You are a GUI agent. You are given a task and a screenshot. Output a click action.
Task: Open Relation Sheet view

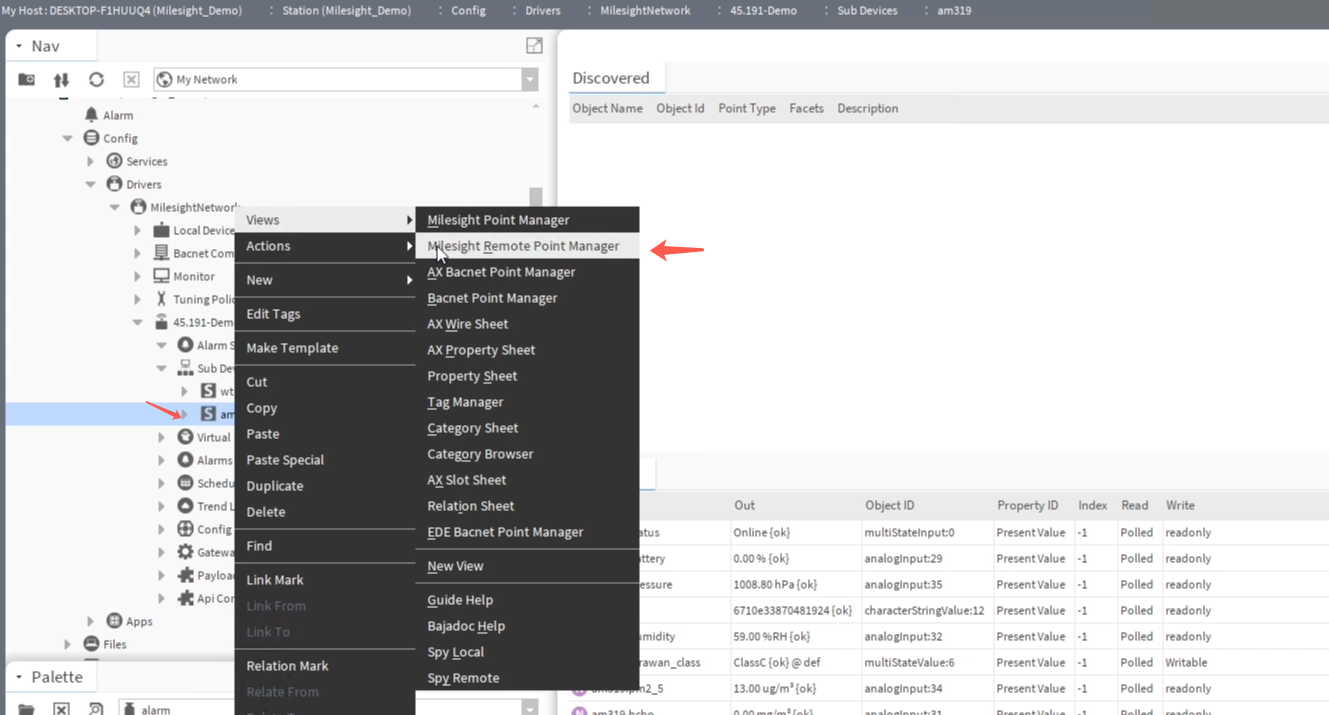click(x=470, y=506)
